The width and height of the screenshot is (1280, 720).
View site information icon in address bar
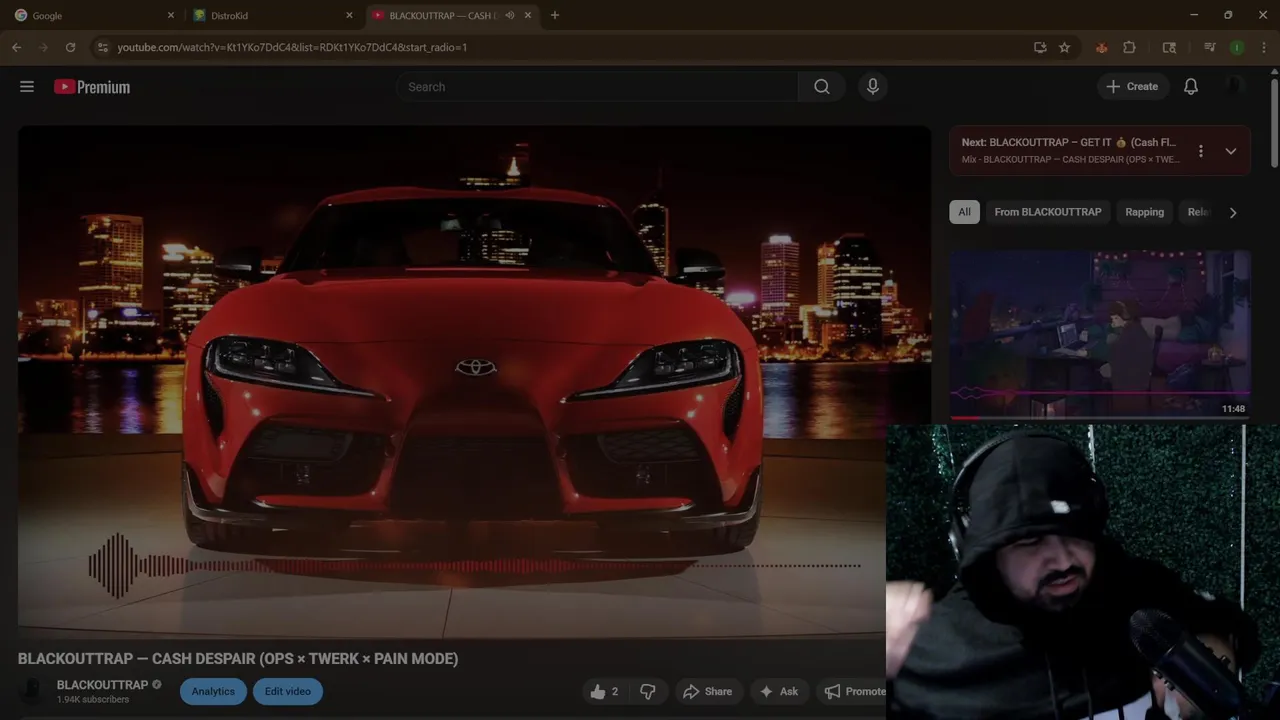pos(102,47)
